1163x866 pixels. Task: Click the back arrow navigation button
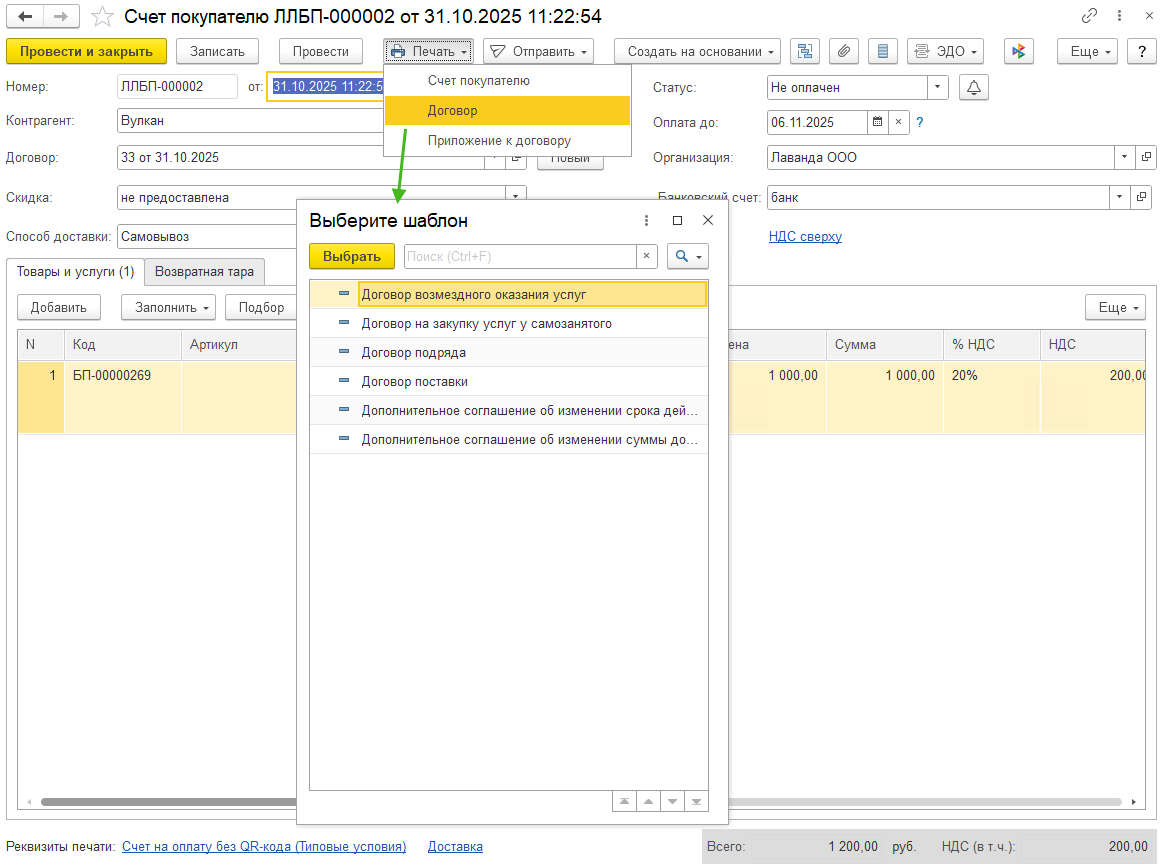25,17
